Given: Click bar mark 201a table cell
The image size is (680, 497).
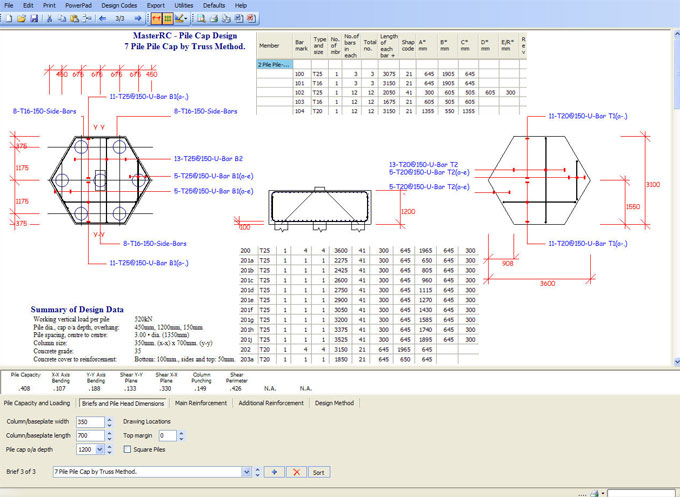Looking at the screenshot, I should point(247,261).
